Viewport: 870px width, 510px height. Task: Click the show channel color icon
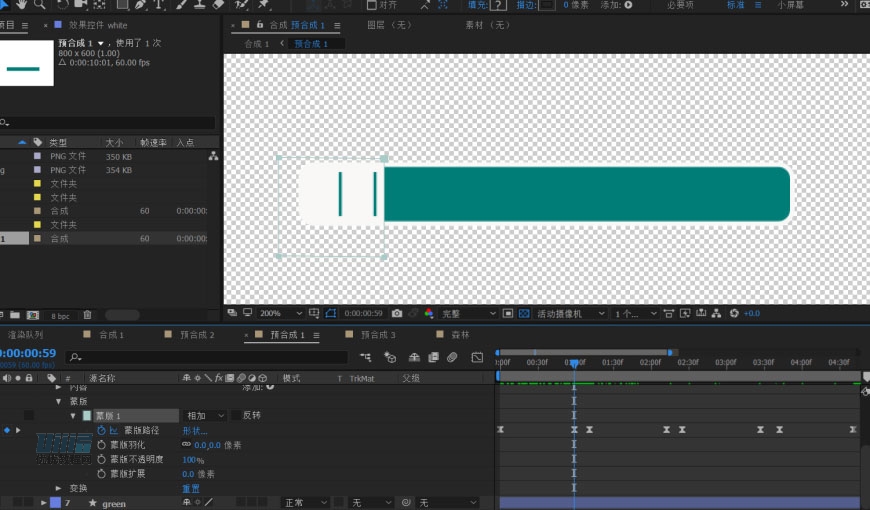[428, 313]
